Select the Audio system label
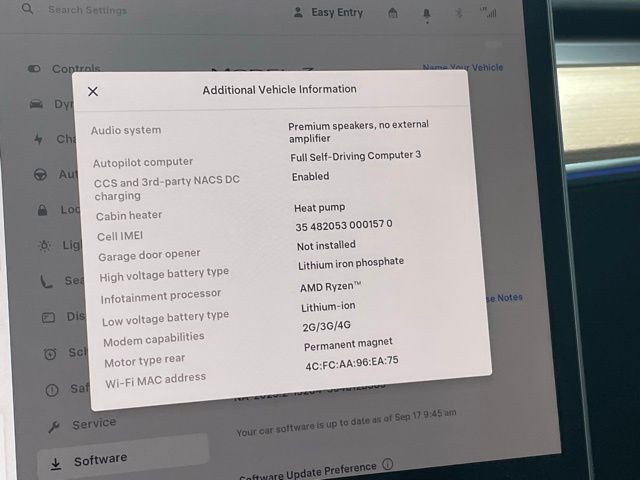Screen dimensions: 640x480 pos(126,130)
